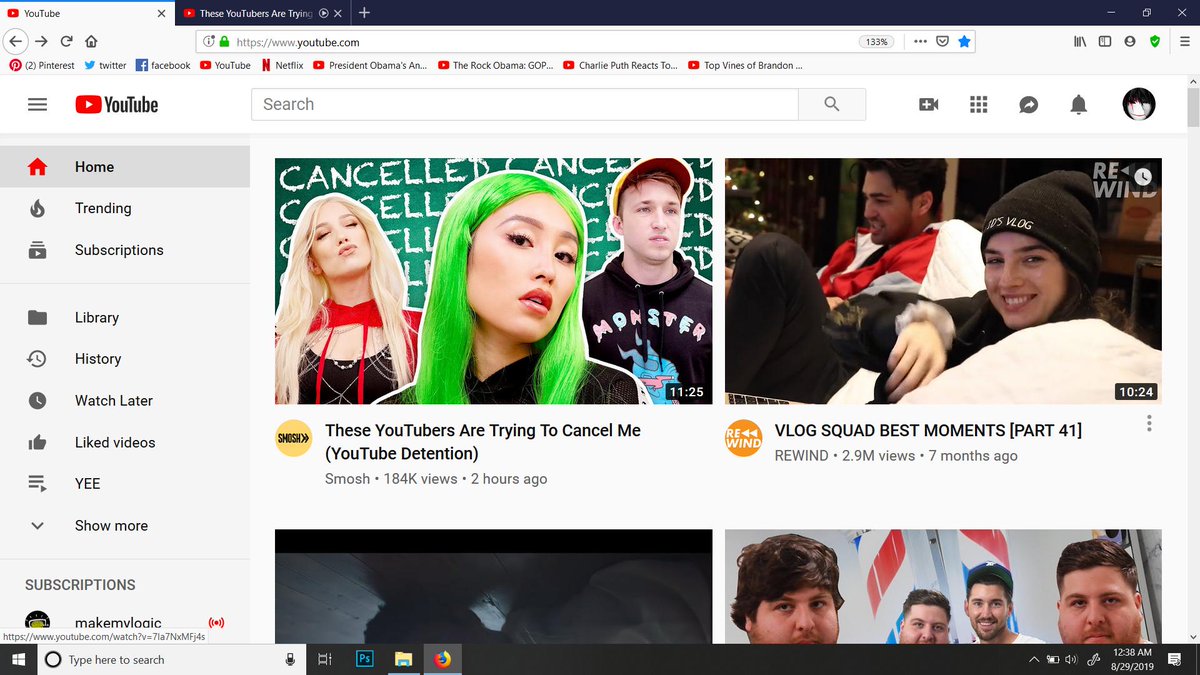Click the green shield extension icon
This screenshot has width=1200, height=675.
click(x=1155, y=42)
